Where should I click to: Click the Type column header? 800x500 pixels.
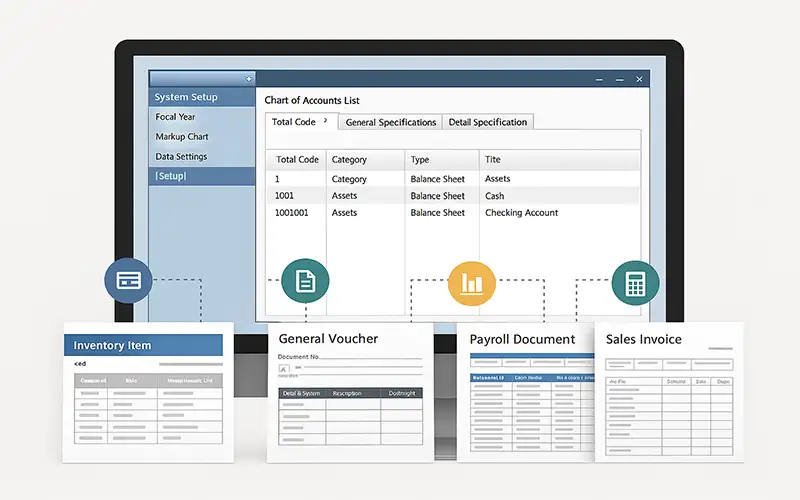point(420,160)
